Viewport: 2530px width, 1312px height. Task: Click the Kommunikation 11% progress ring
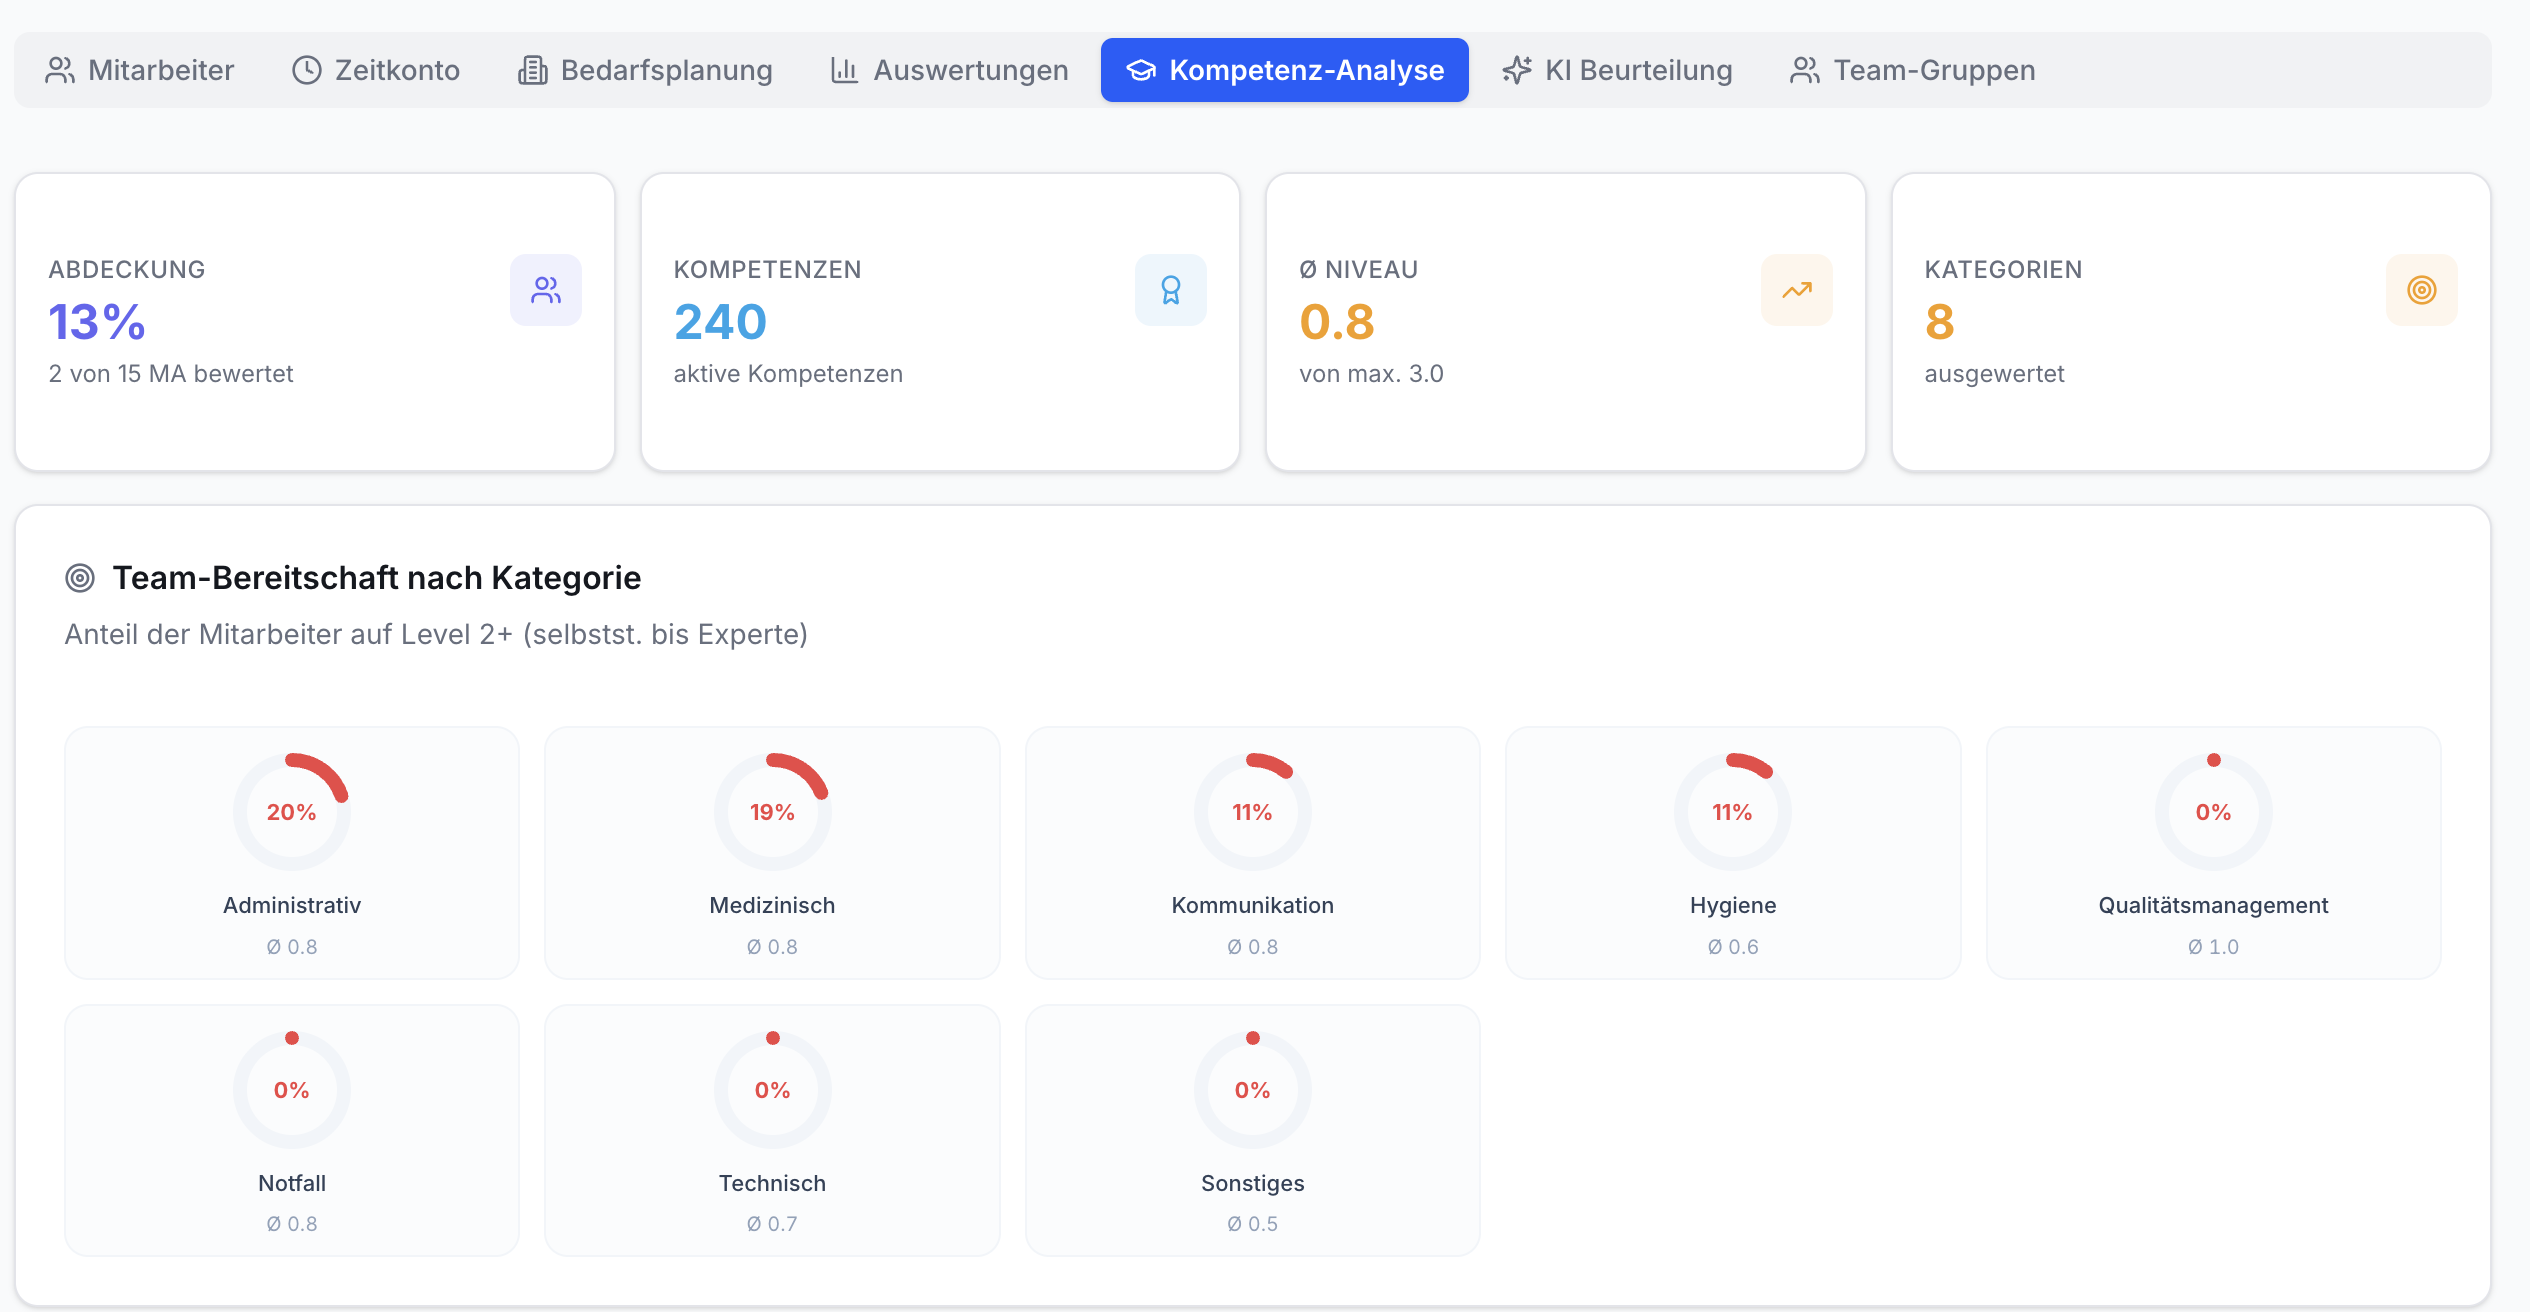[x=1252, y=812]
